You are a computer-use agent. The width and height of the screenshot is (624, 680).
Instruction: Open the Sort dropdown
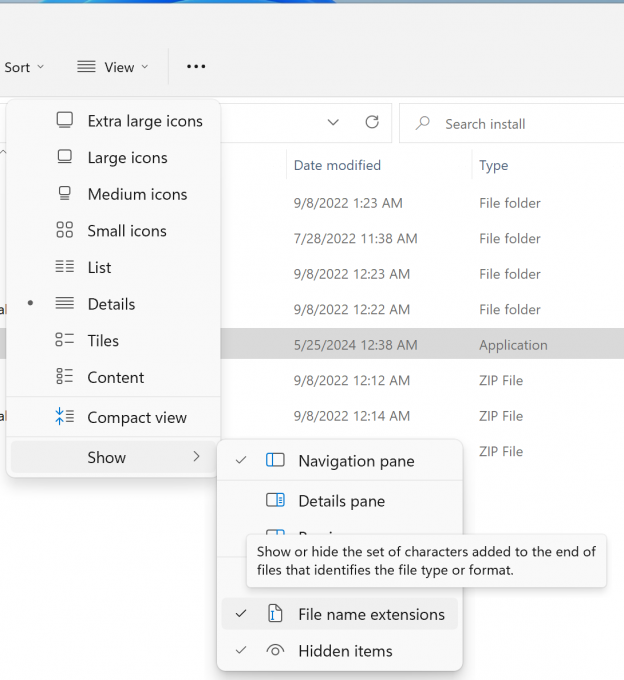click(x=24, y=67)
